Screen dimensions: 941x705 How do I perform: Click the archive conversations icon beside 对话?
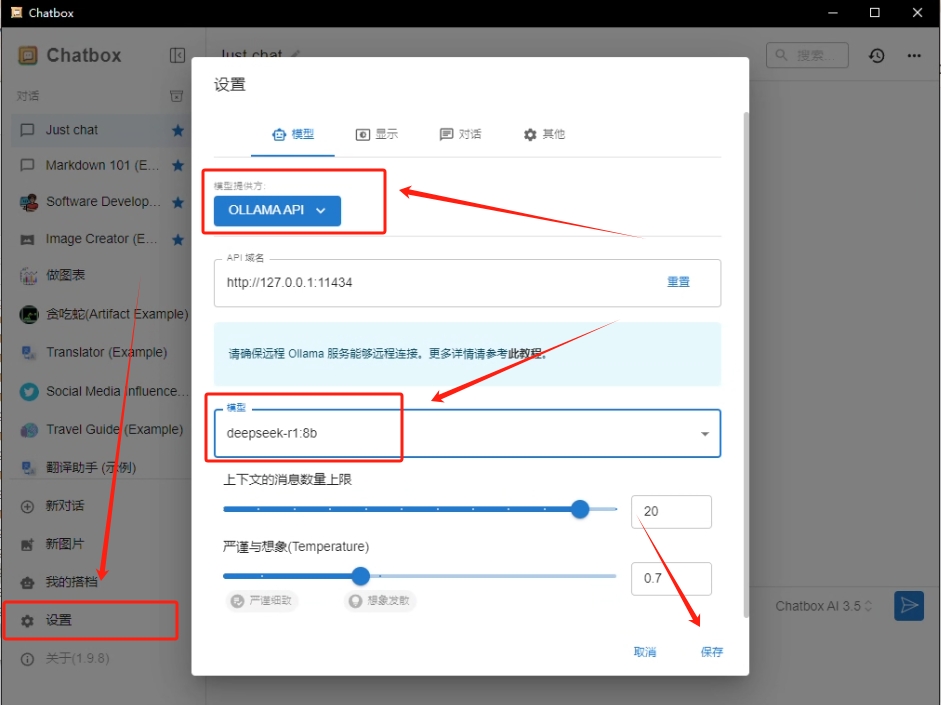pos(176,96)
